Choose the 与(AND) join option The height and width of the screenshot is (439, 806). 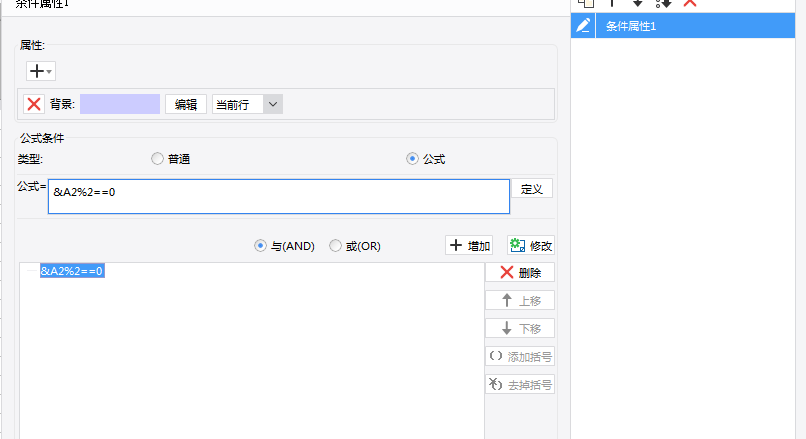click(x=260, y=246)
